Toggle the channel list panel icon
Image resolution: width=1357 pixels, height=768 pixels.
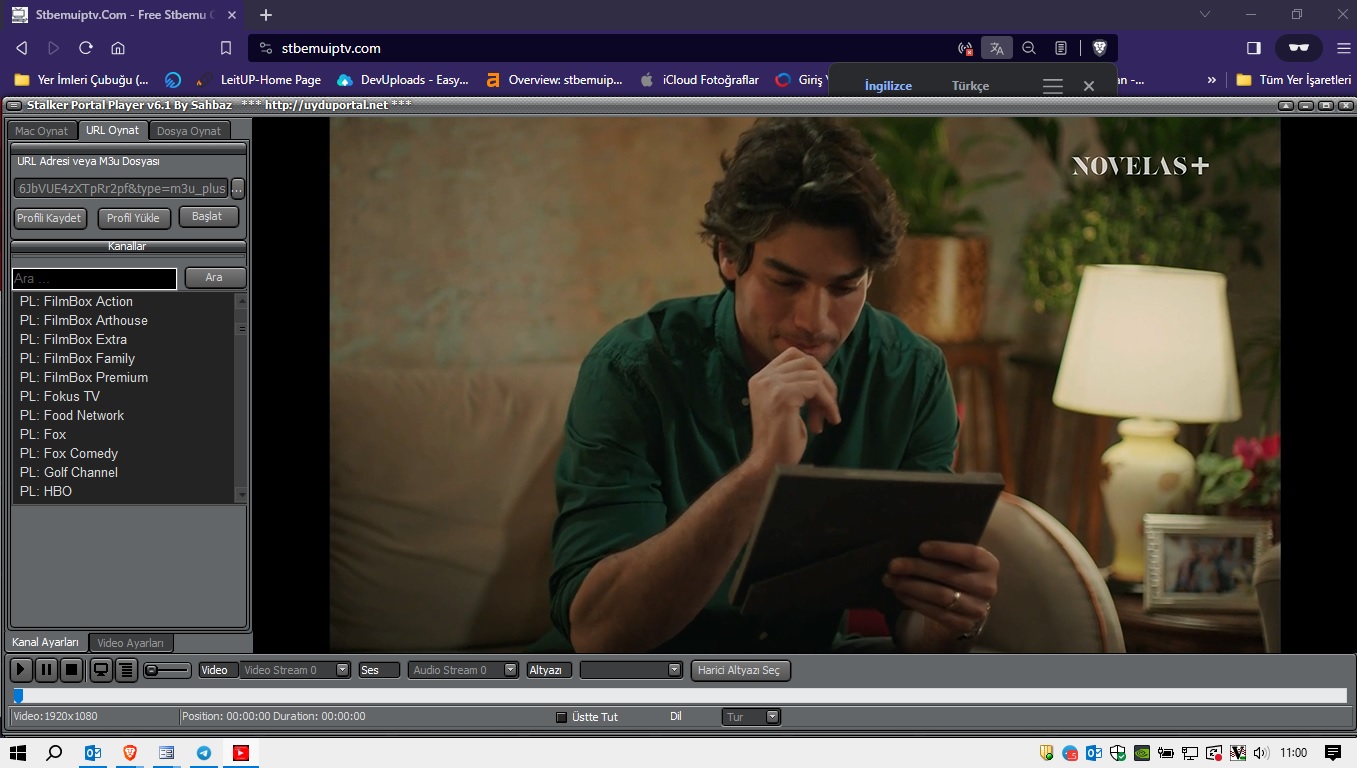click(x=126, y=670)
